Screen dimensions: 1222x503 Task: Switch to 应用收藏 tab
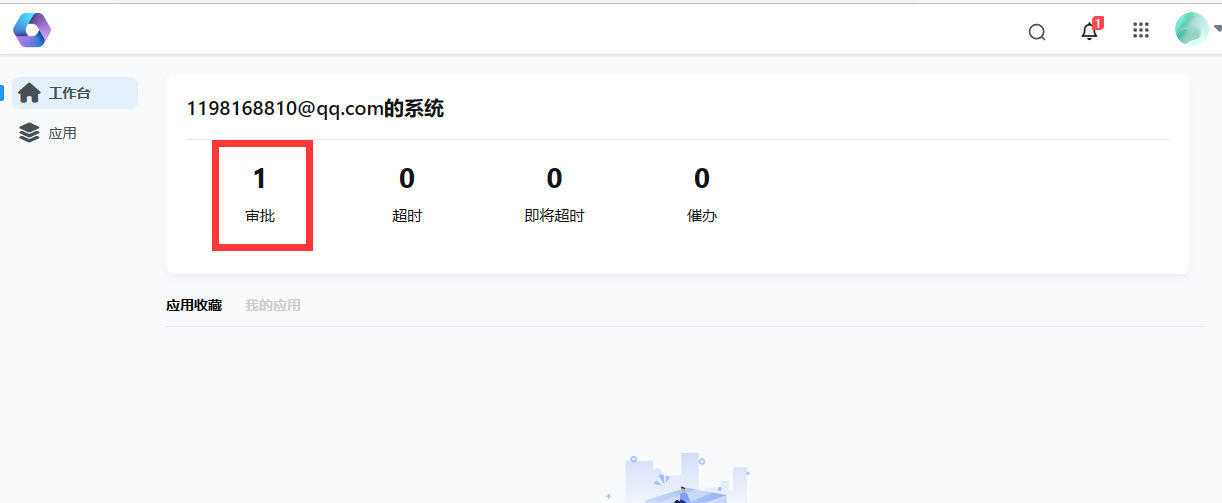click(x=194, y=305)
